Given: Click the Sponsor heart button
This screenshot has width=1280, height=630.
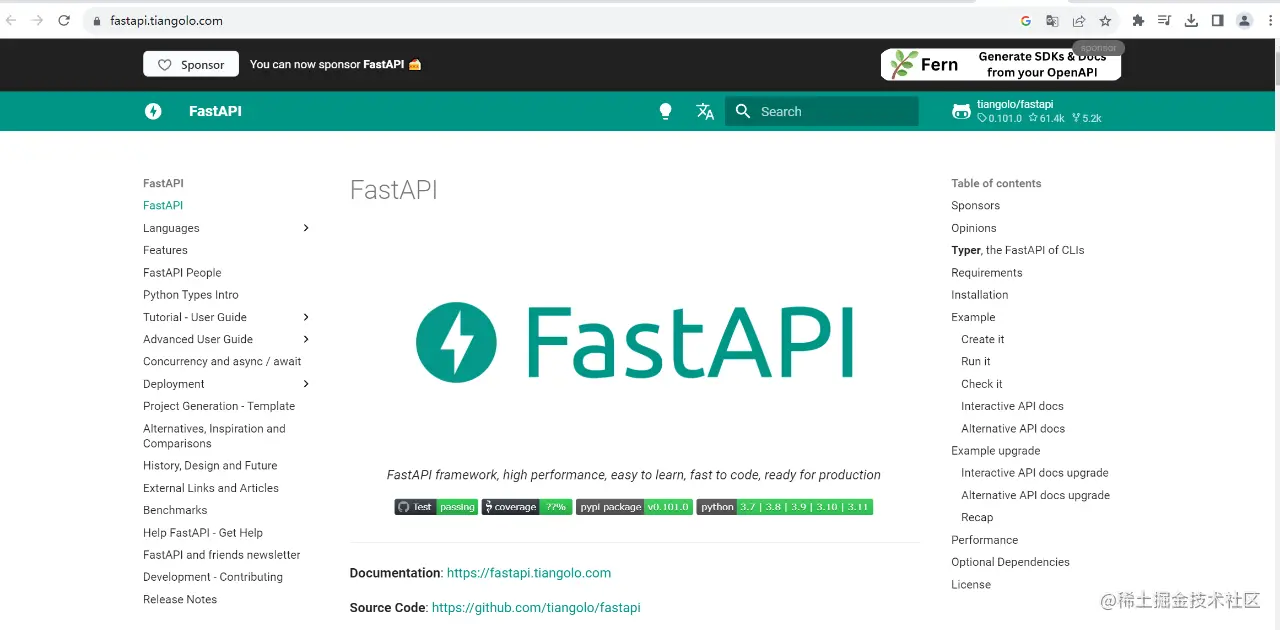Looking at the screenshot, I should pos(191,64).
